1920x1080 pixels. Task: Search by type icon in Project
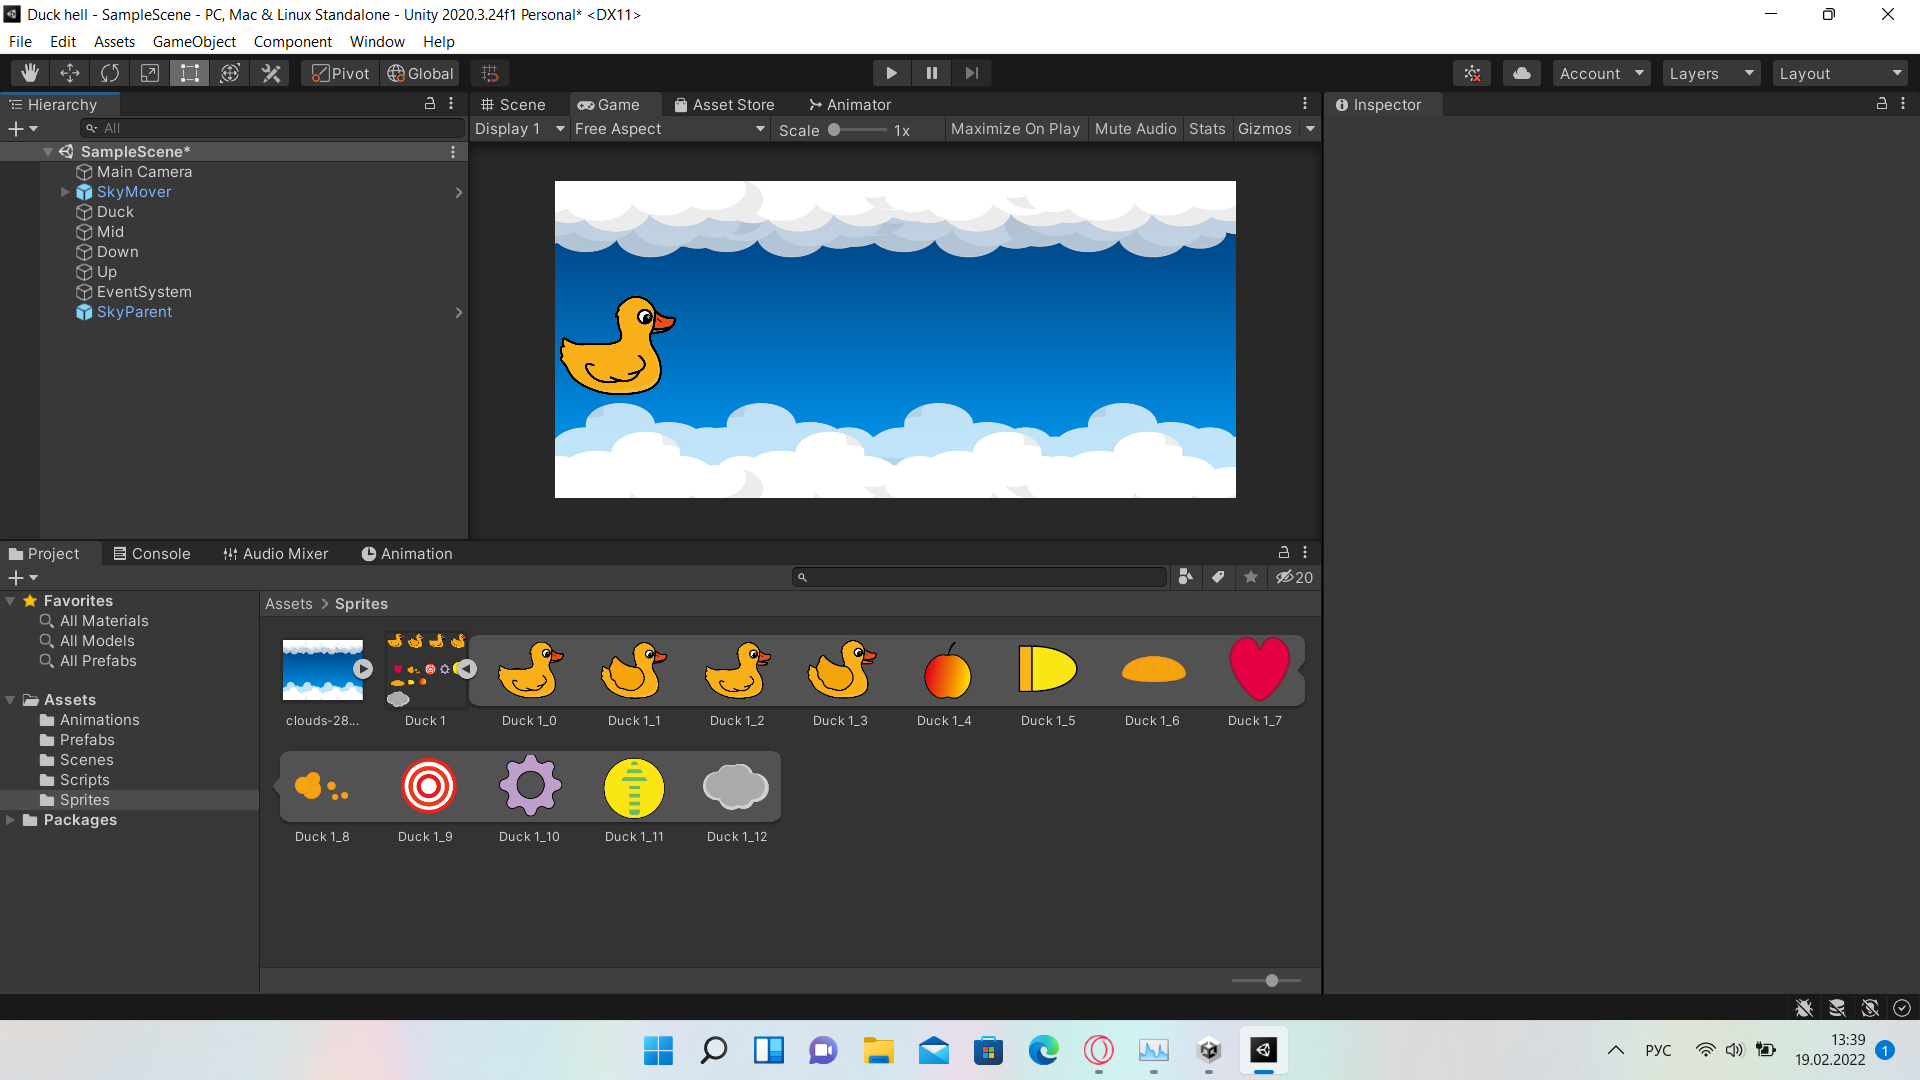(x=1185, y=577)
